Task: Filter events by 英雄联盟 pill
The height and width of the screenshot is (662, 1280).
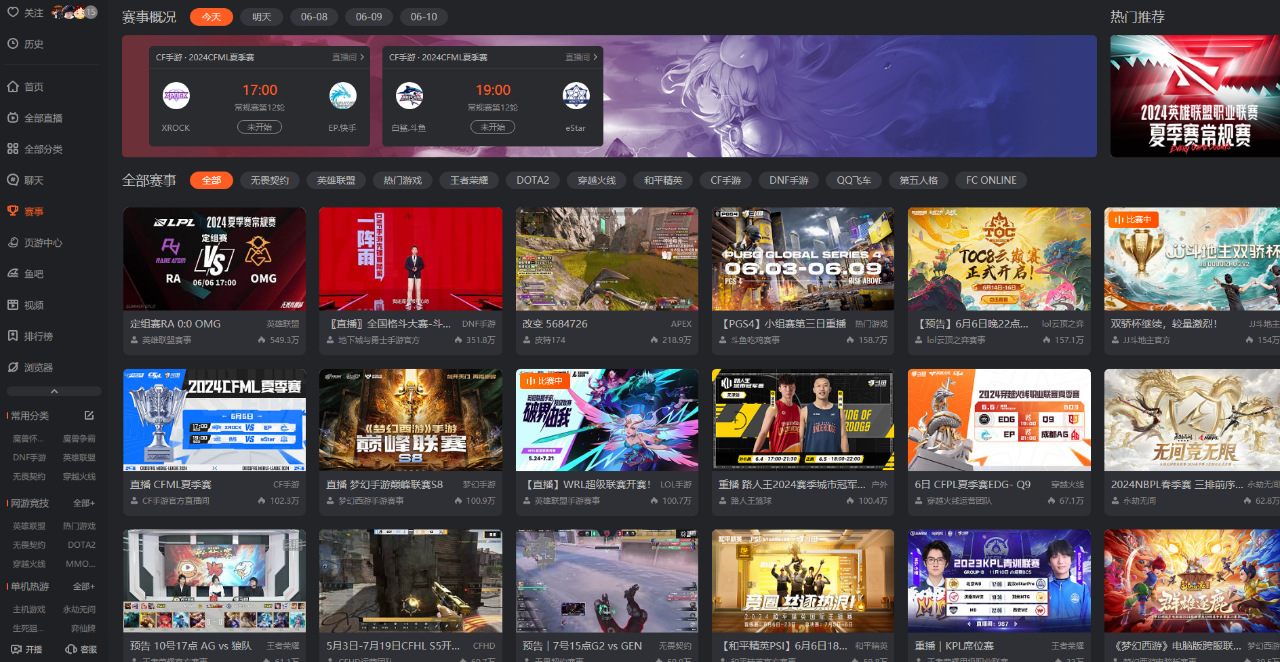Action: click(x=336, y=180)
